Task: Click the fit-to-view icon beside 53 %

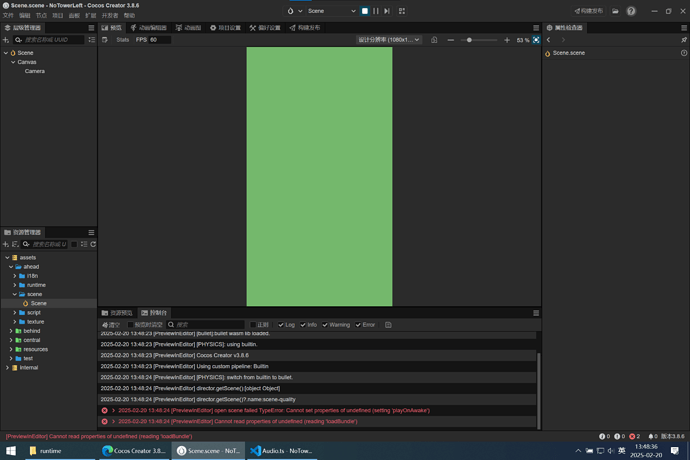Action: pyautogui.click(x=536, y=40)
